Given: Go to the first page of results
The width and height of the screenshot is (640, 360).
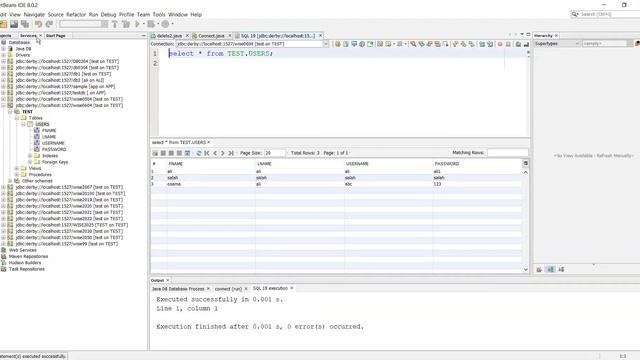Looking at the screenshot, I should pos(207,153).
